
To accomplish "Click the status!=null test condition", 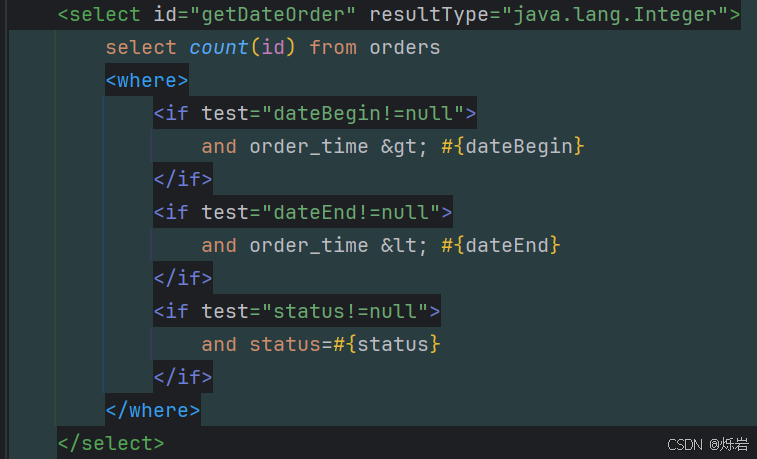I will coord(345,311).
